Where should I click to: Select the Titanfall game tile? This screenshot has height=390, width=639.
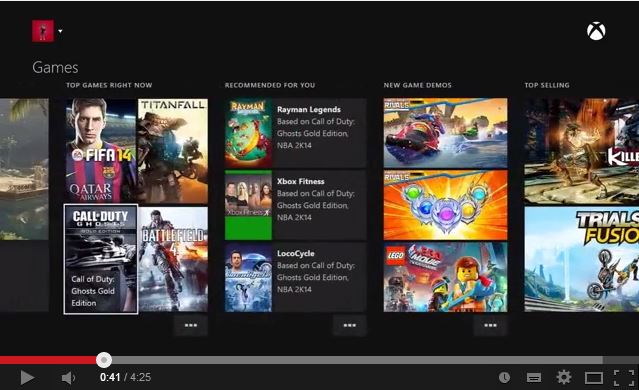[x=173, y=151]
